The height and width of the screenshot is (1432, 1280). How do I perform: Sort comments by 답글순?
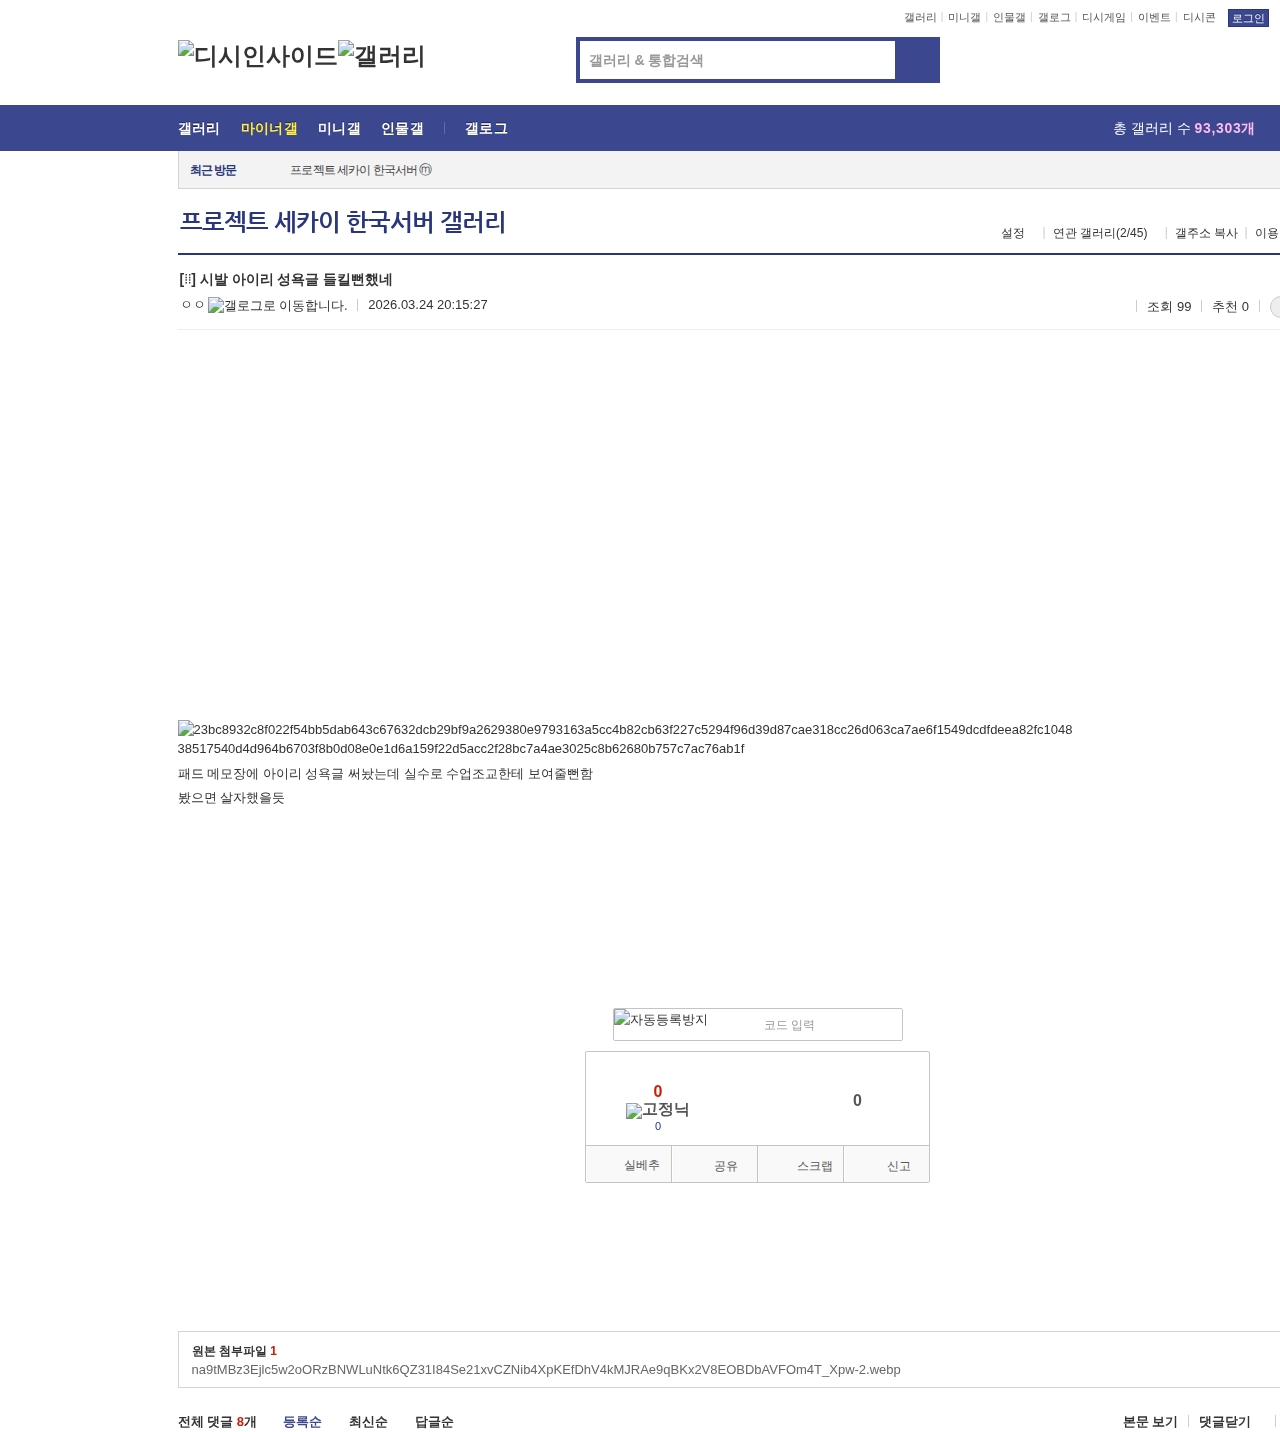click(434, 1422)
